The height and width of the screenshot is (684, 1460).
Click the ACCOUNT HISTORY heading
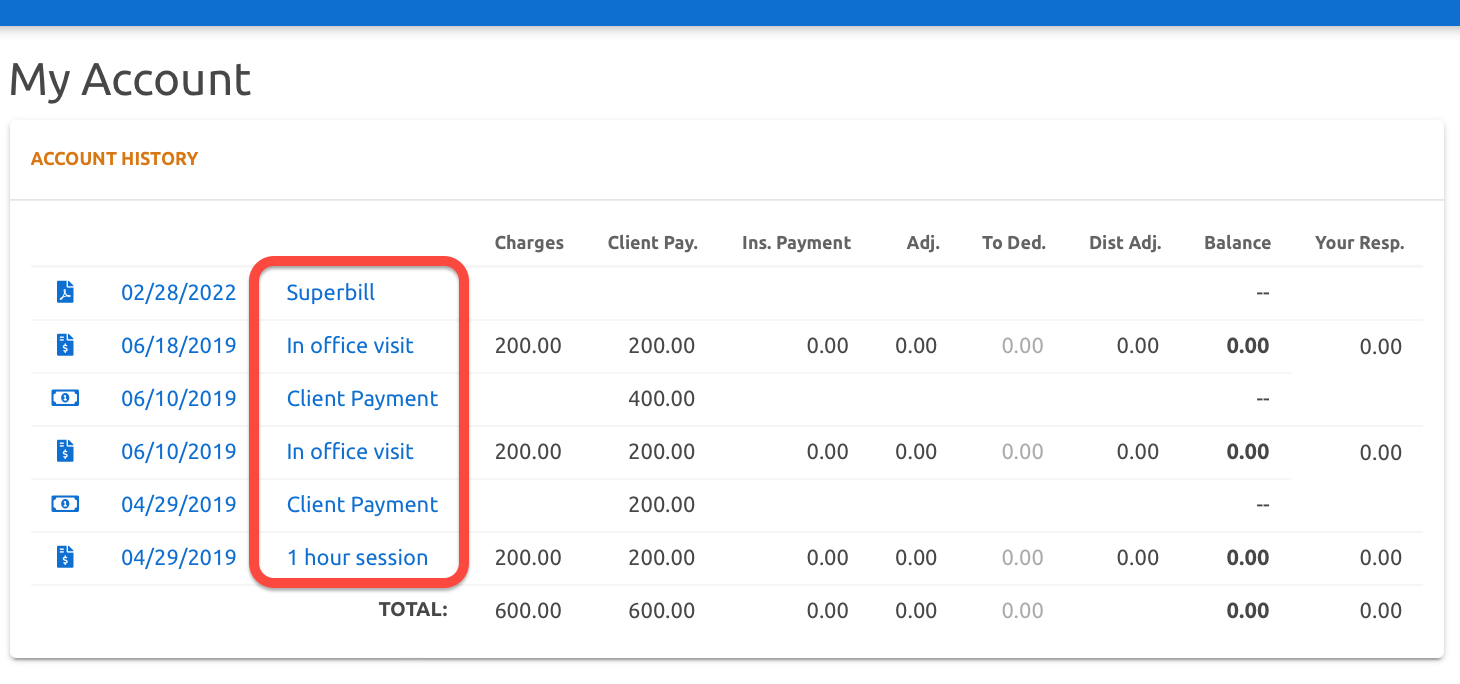point(114,158)
